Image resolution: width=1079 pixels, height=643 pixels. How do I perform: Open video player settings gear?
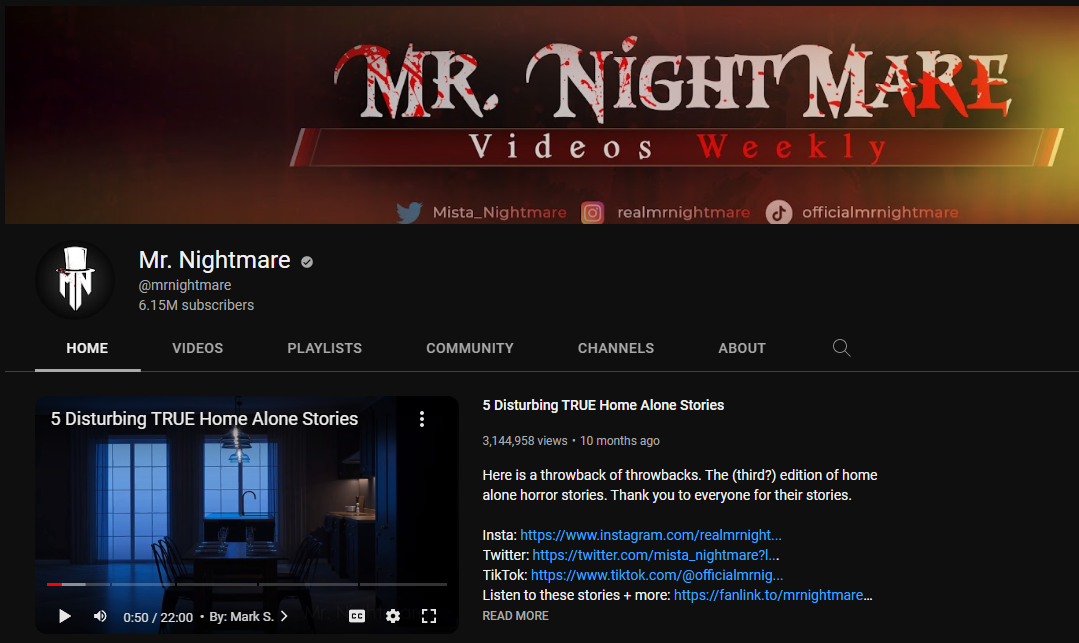(393, 616)
